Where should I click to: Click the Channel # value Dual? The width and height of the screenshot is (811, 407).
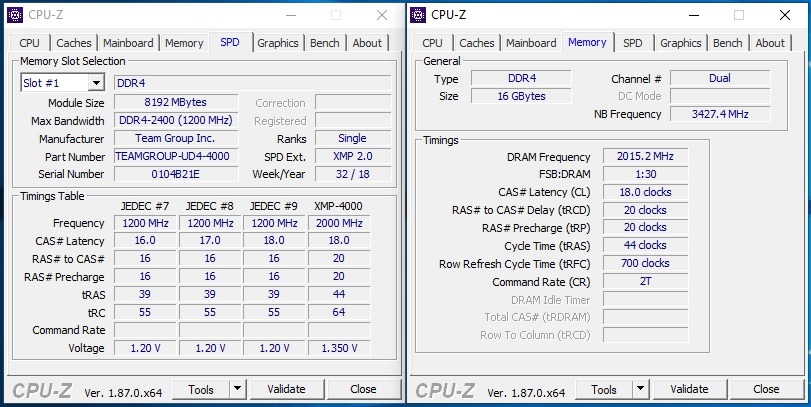tap(720, 78)
